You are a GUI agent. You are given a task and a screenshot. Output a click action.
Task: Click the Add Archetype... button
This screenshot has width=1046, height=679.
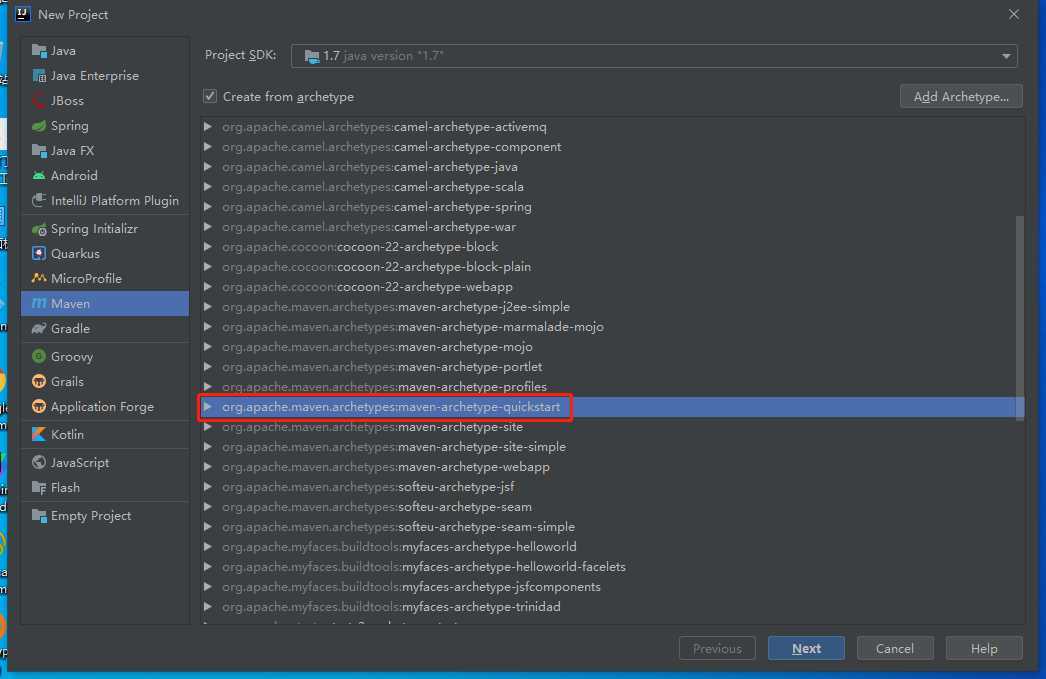point(961,96)
